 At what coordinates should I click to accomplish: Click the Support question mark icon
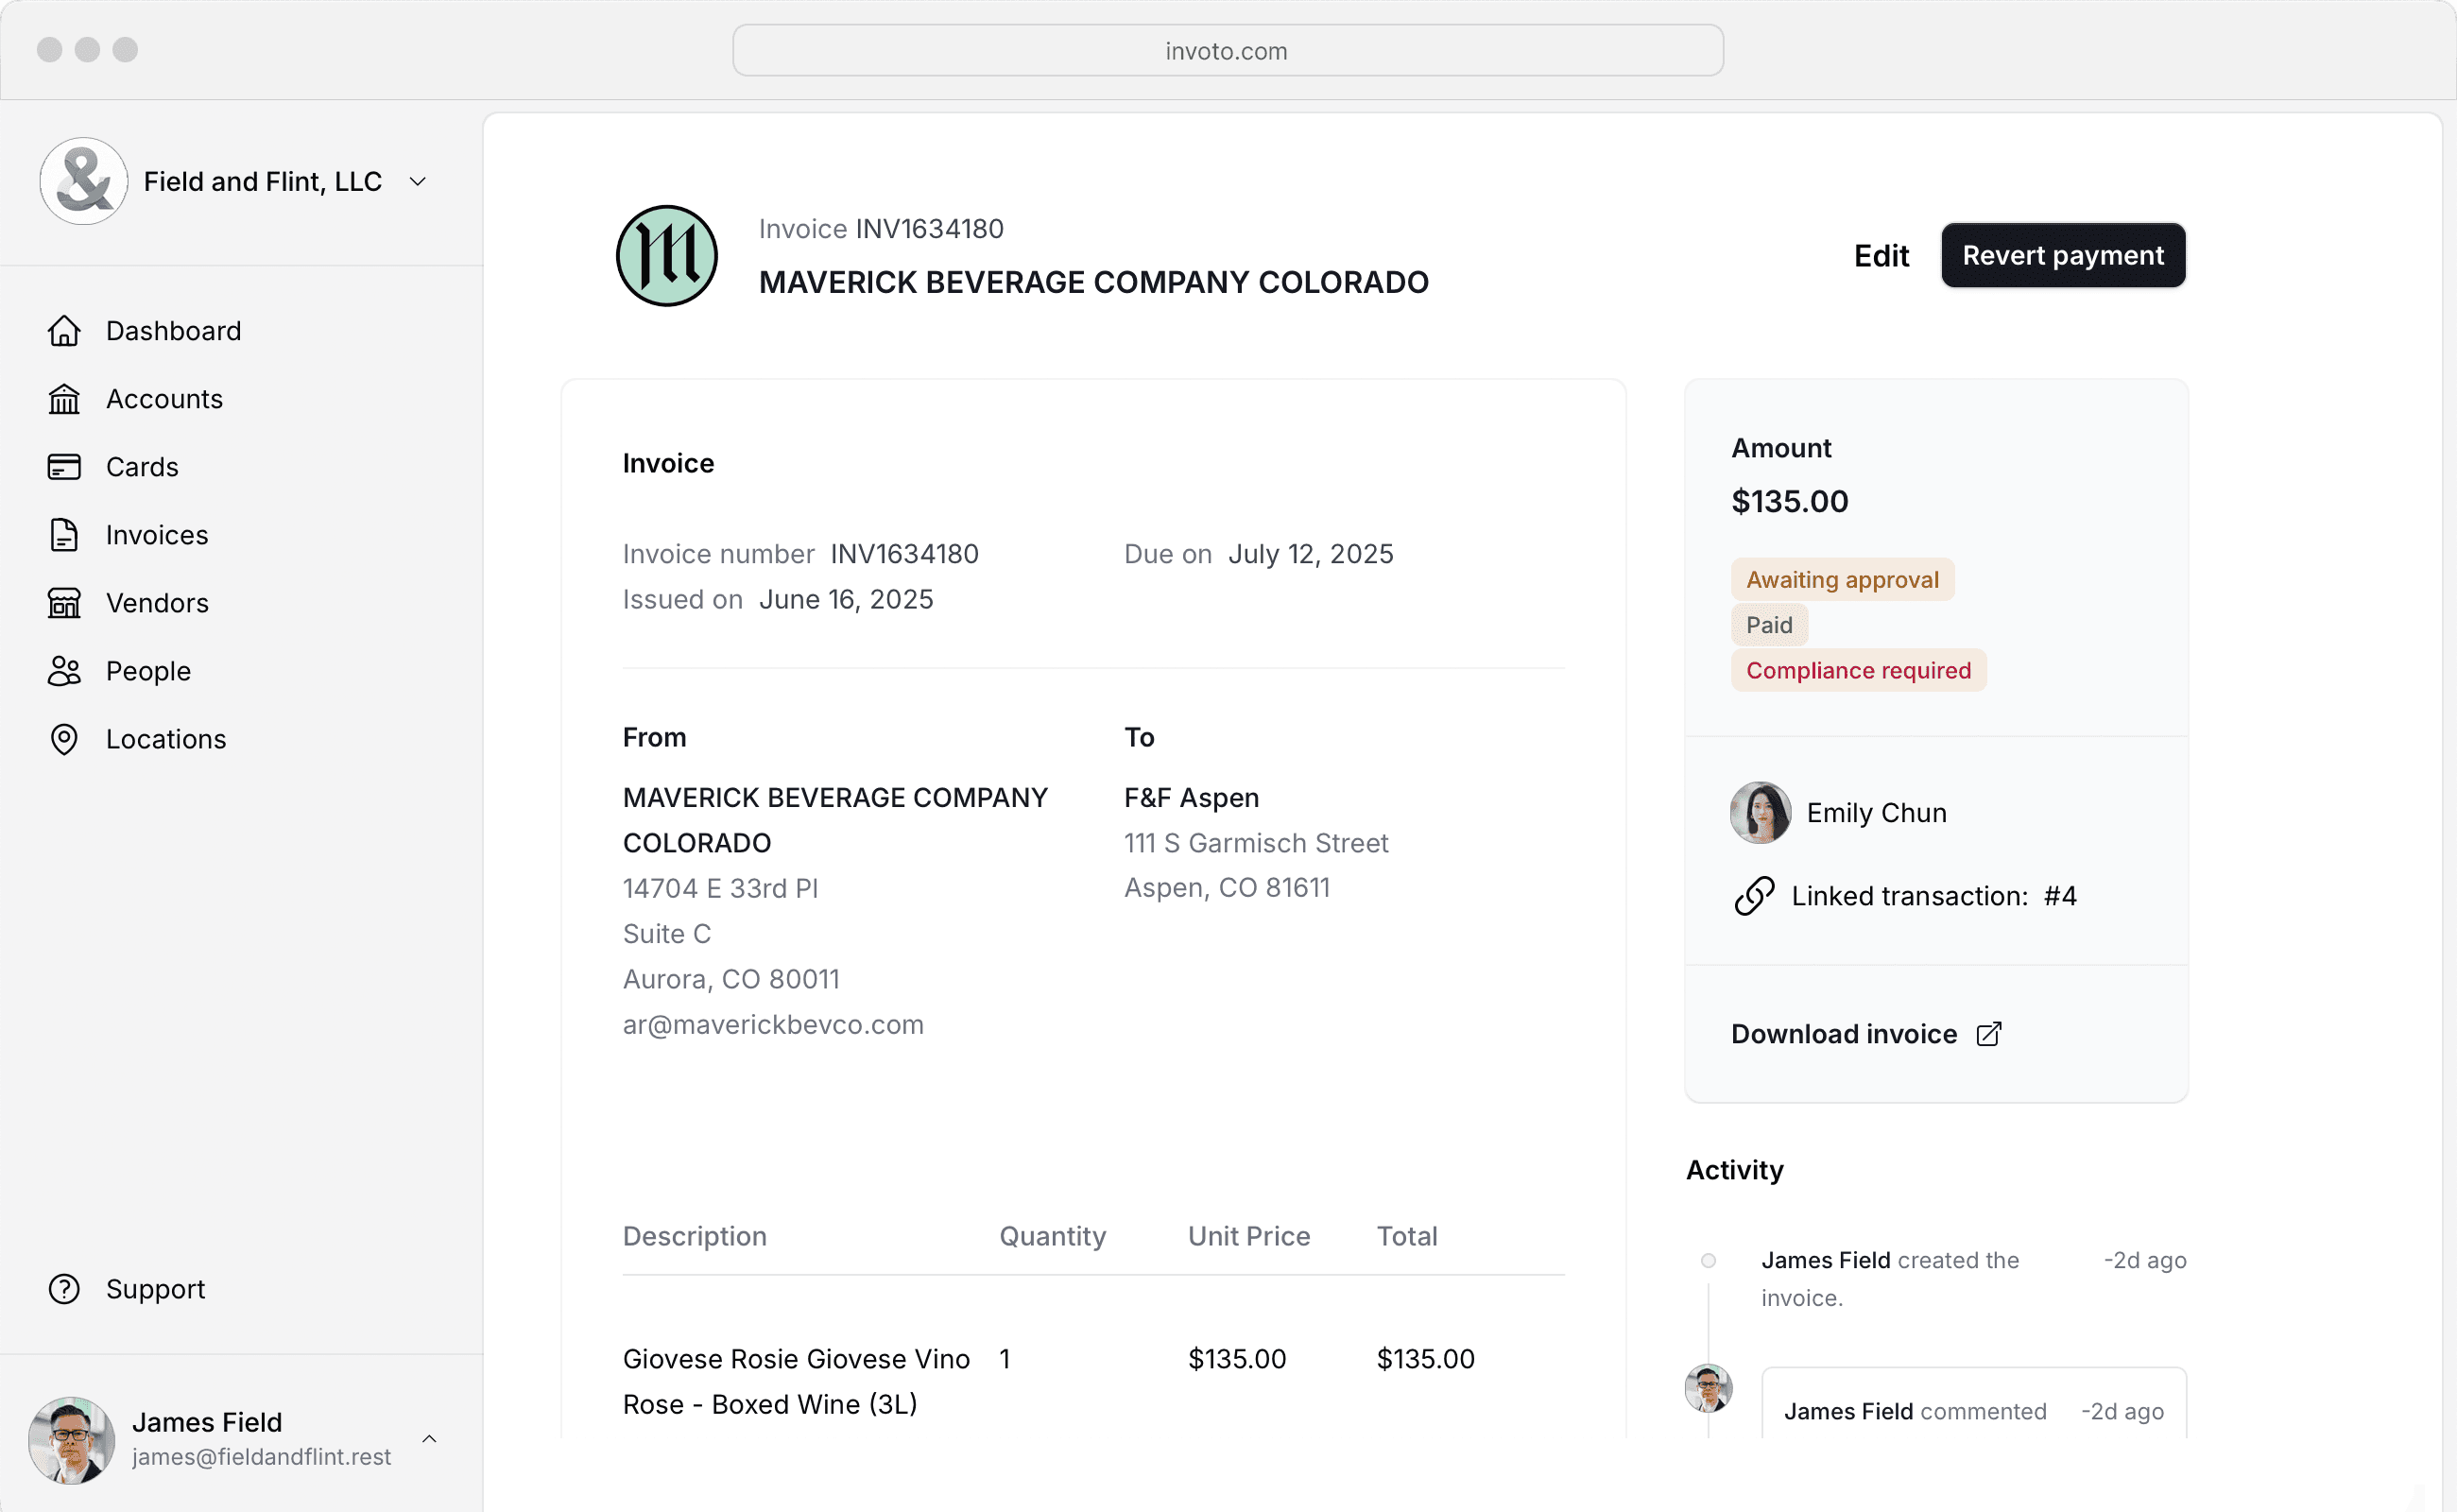click(x=64, y=1289)
